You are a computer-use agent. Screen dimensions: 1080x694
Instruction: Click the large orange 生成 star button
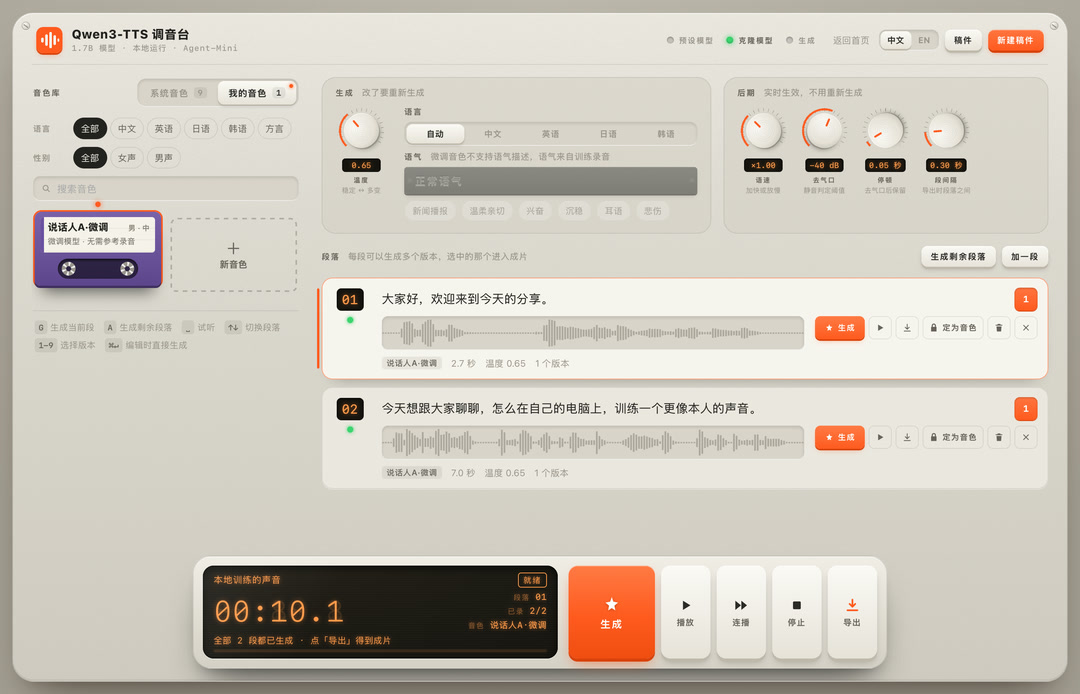pos(612,613)
